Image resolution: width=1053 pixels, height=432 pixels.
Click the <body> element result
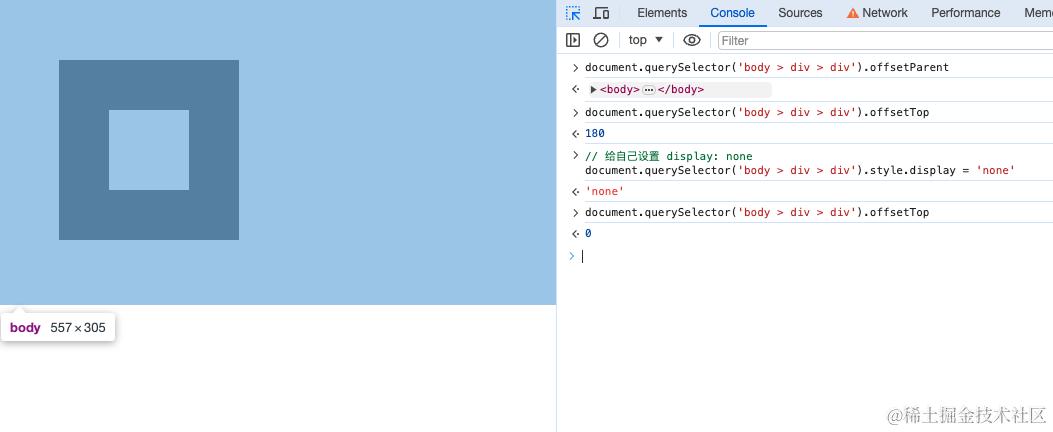pos(680,89)
